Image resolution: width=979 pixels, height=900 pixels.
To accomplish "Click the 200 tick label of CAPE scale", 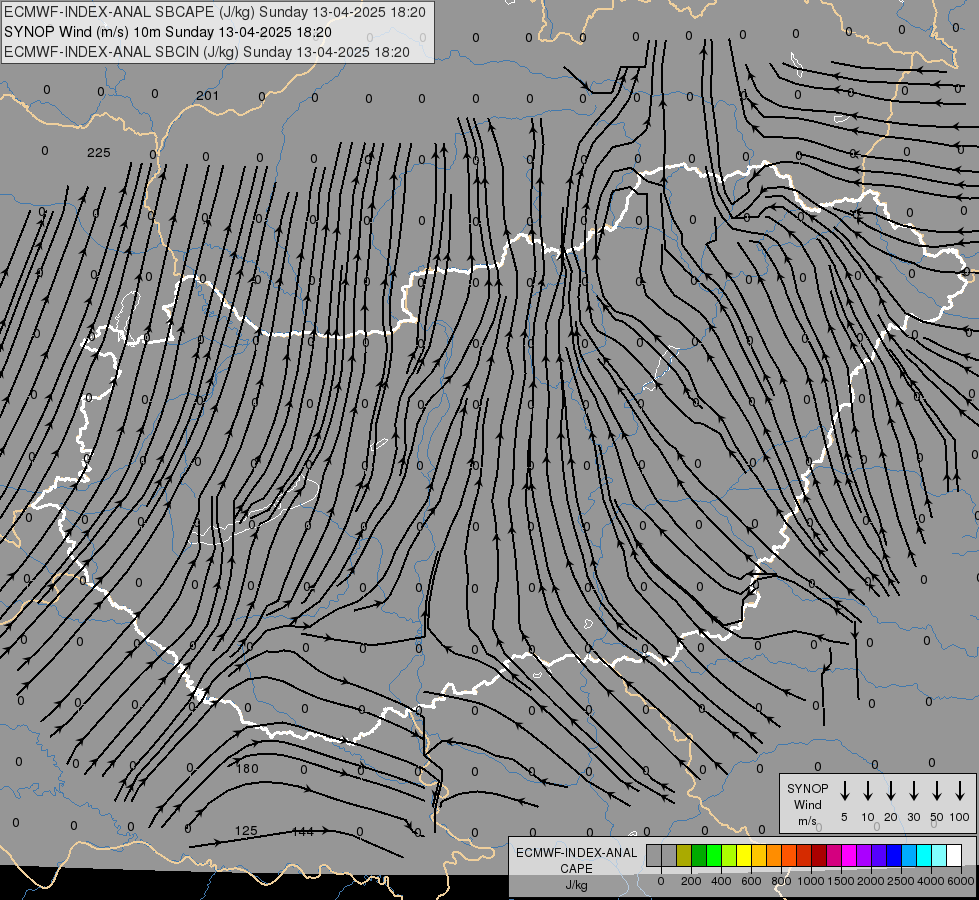I will 691,881.
